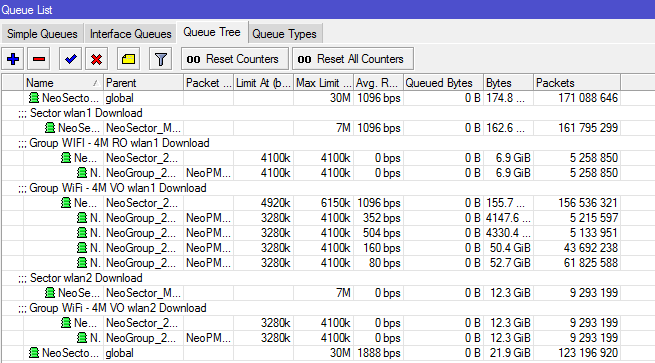
Task: Sort by the Name column header
Action: [x=63, y=83]
